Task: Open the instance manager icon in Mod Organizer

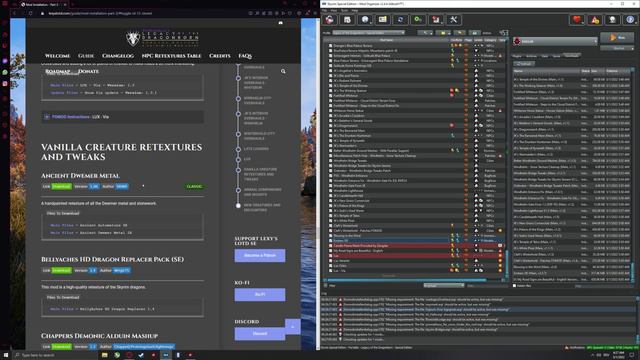Action: coord(330,20)
